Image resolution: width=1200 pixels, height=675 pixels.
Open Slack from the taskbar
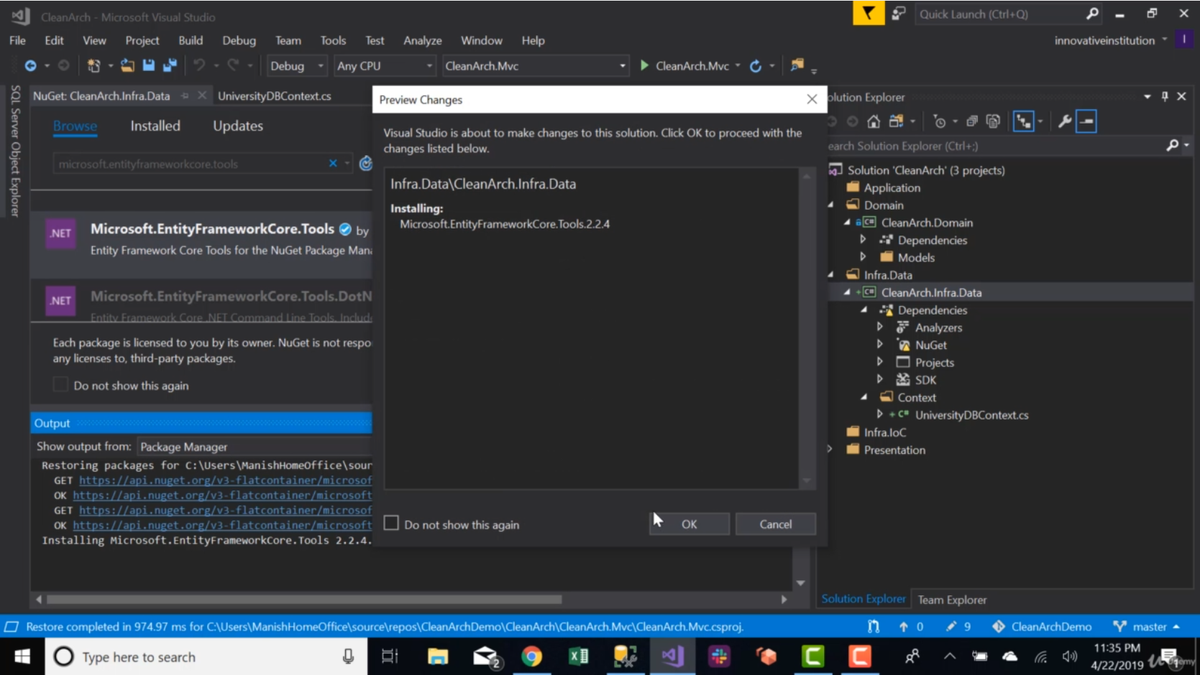719,657
